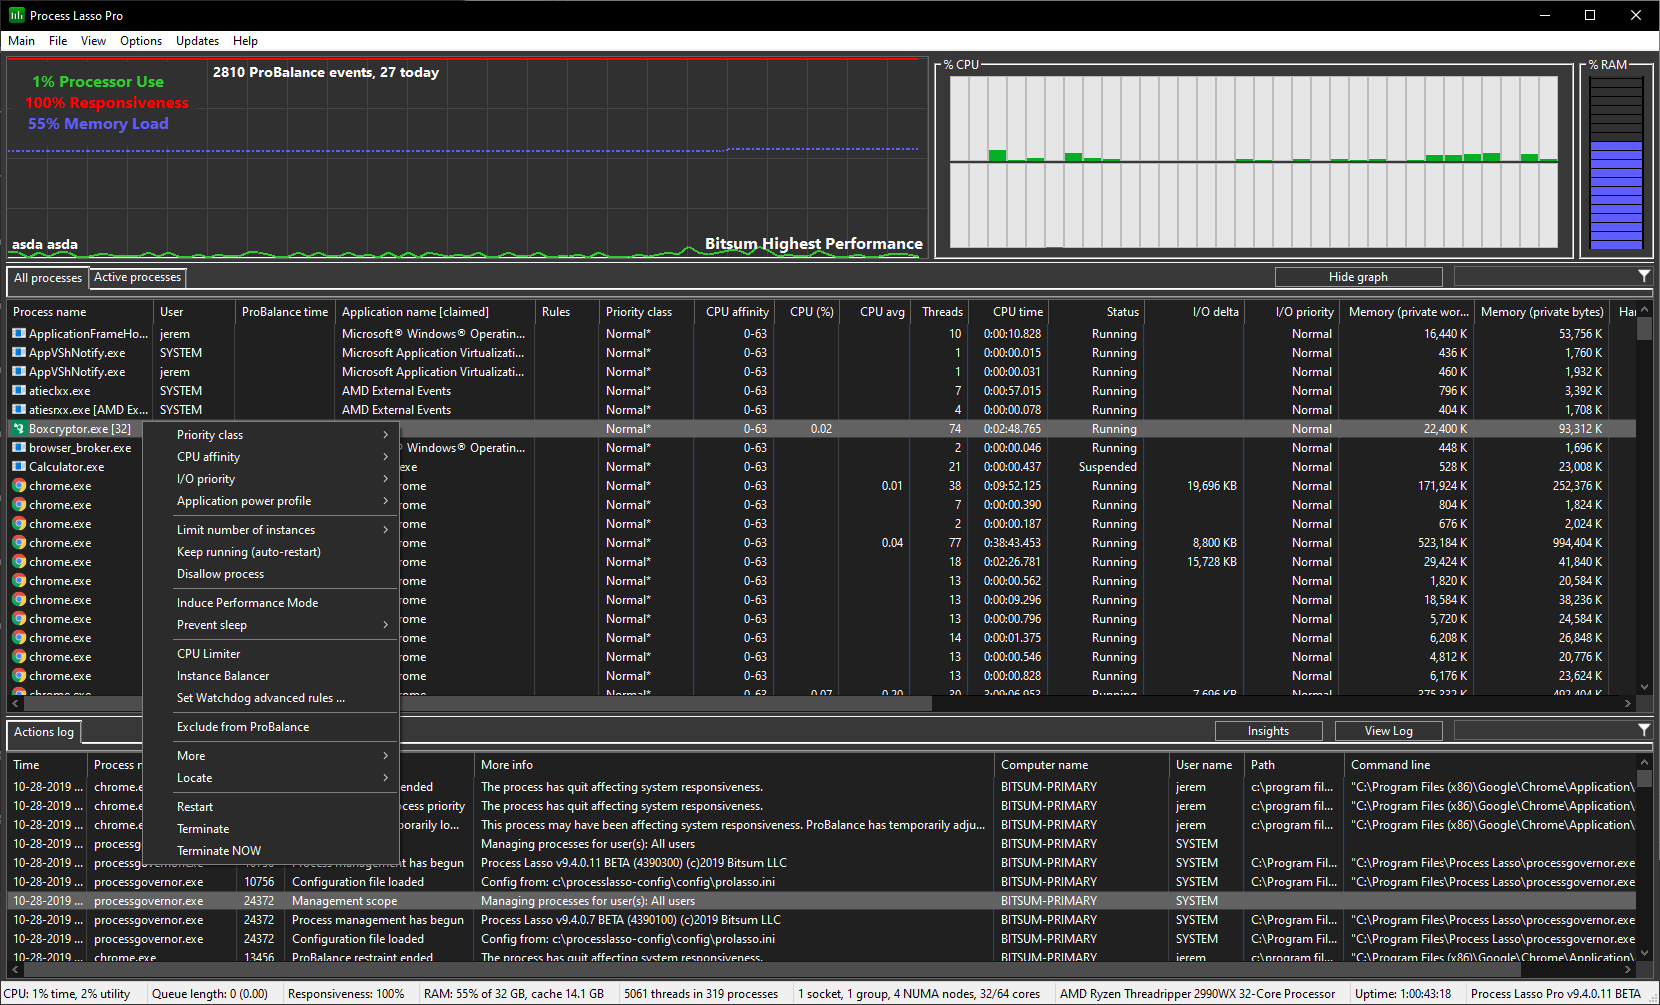Open Set Watchdog advanced rules
This screenshot has width=1660, height=1005.
pos(271,698)
